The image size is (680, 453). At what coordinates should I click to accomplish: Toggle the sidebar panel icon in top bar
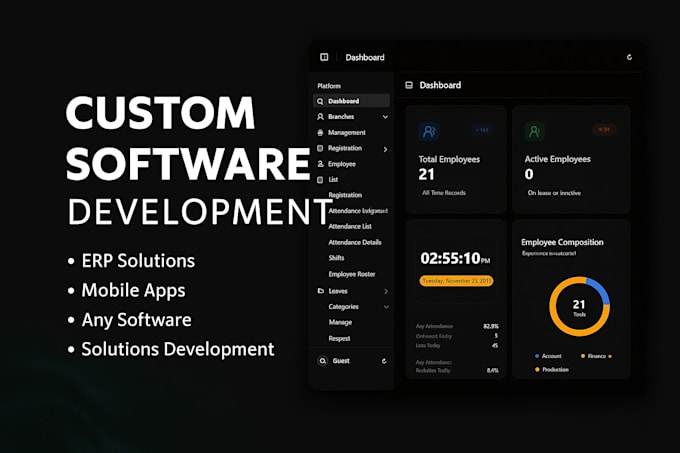tap(324, 57)
